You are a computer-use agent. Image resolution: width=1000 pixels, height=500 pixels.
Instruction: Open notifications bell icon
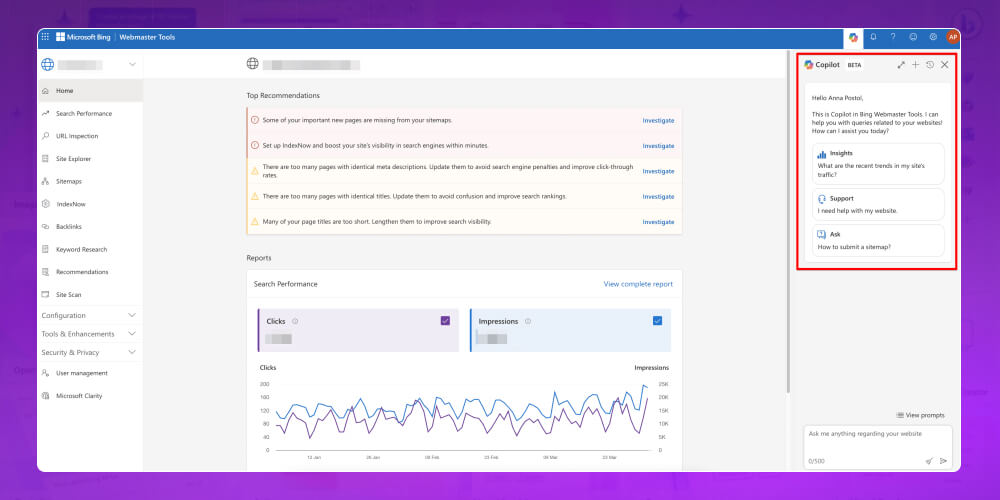pyautogui.click(x=873, y=37)
